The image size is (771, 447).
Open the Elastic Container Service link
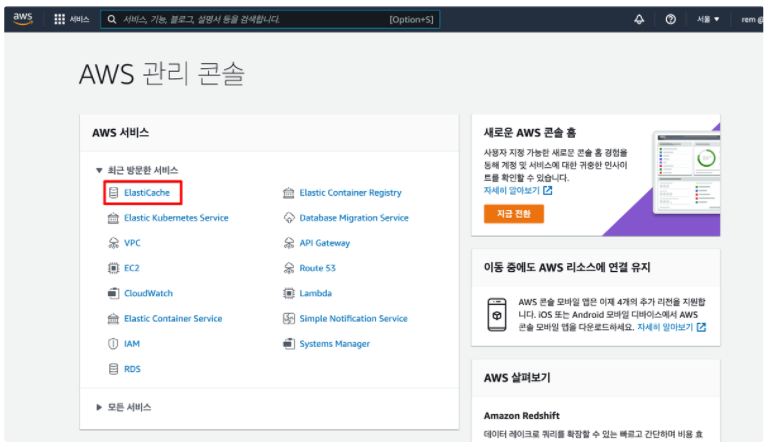pos(173,319)
